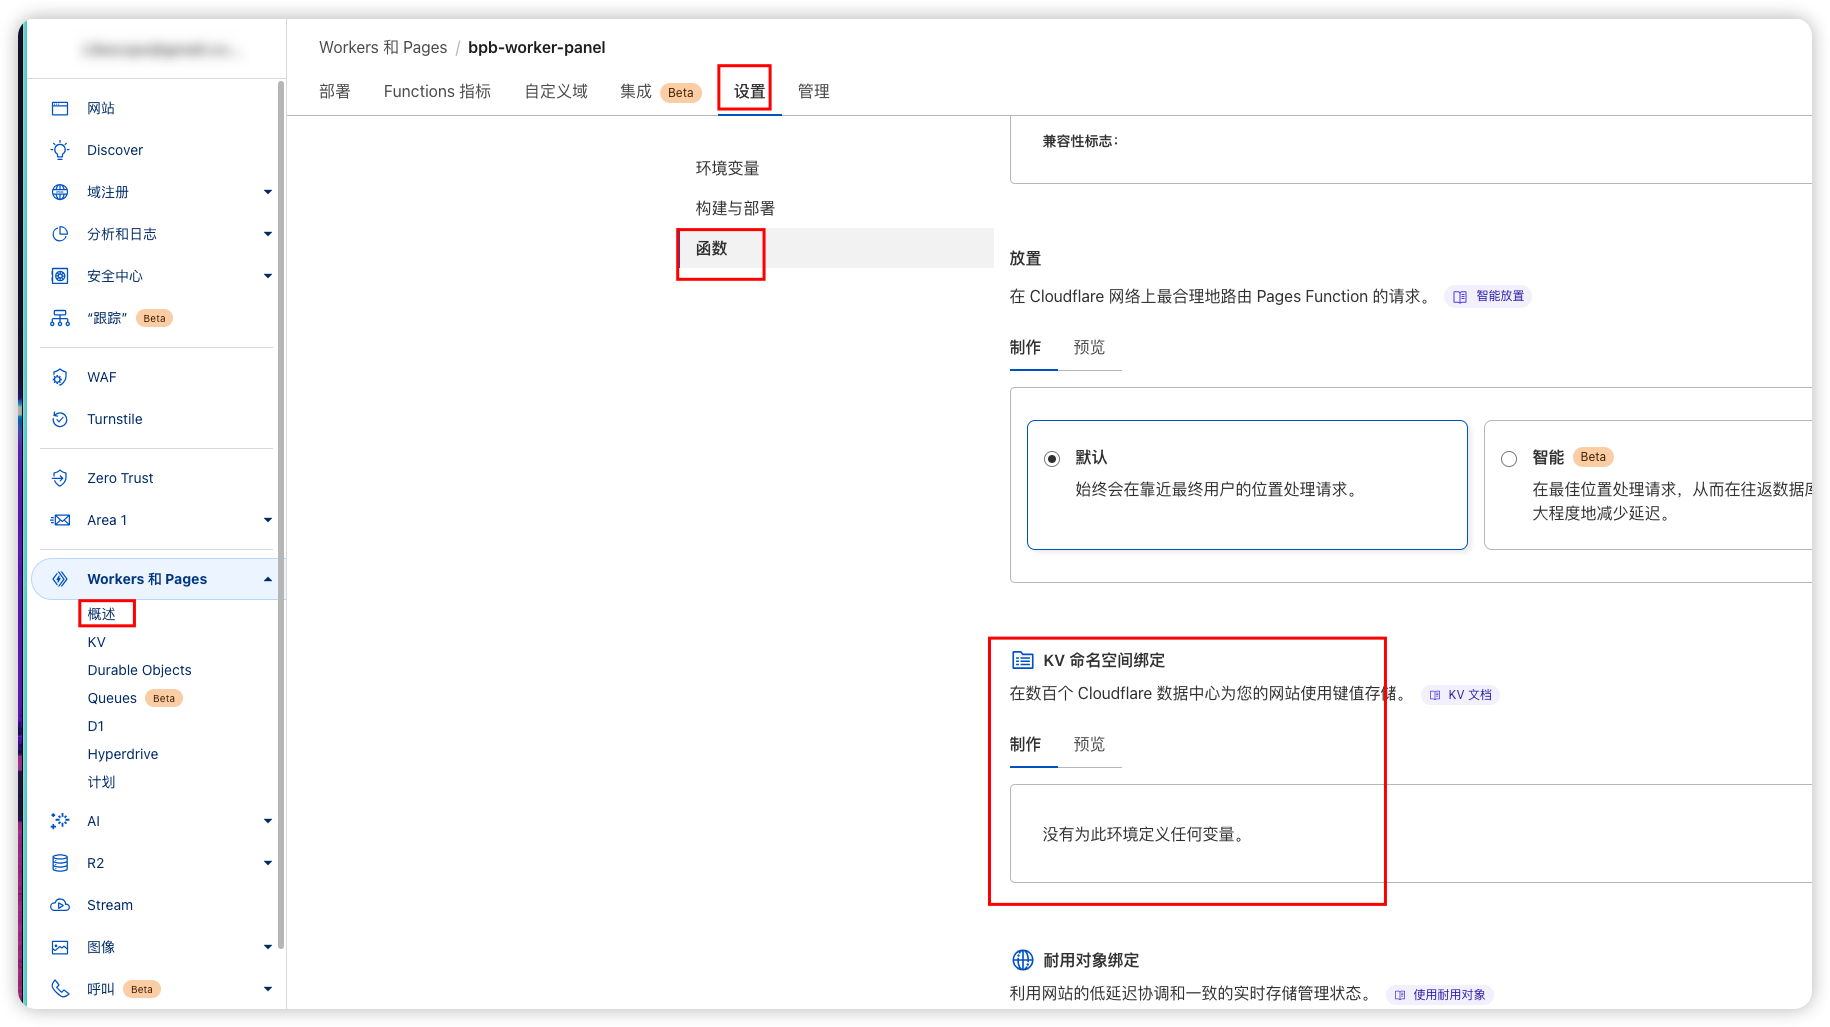Click the 图像 picture icon

tap(60, 947)
